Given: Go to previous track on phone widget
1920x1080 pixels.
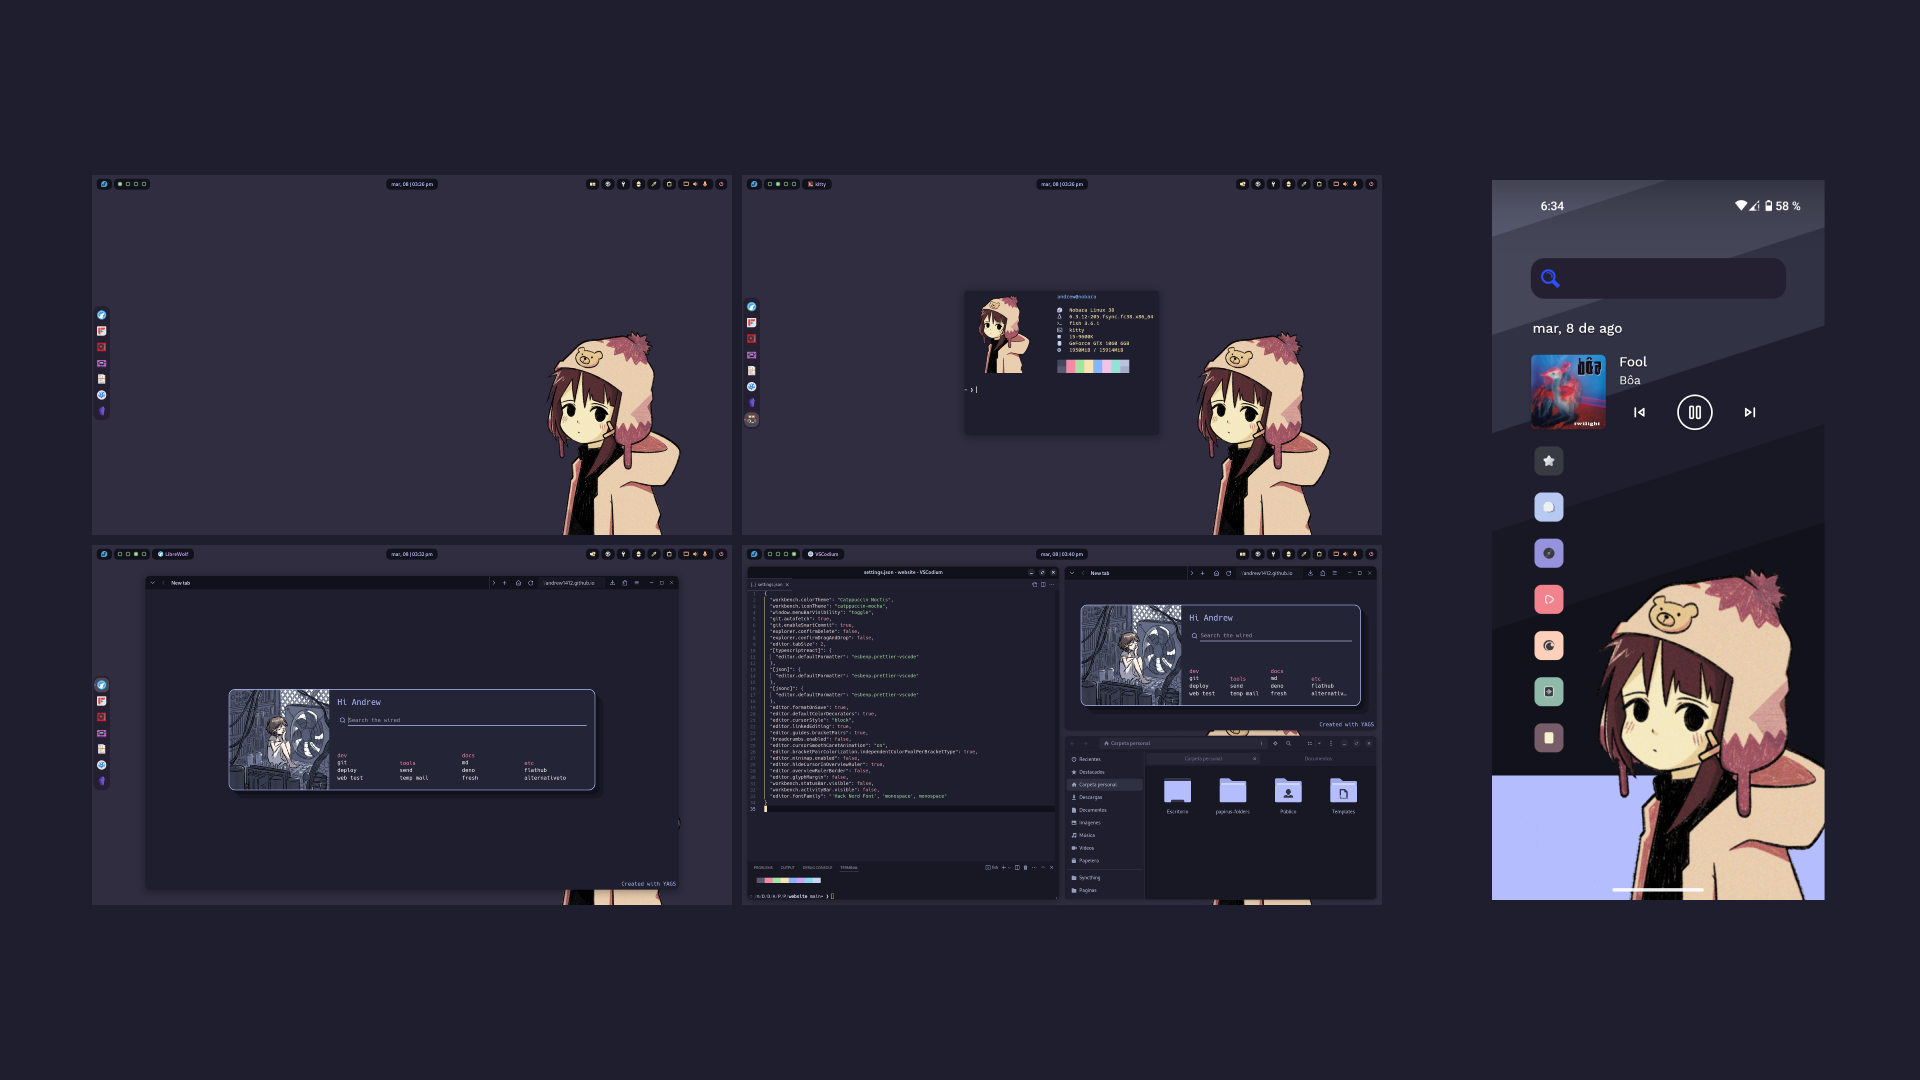Looking at the screenshot, I should (x=1639, y=412).
